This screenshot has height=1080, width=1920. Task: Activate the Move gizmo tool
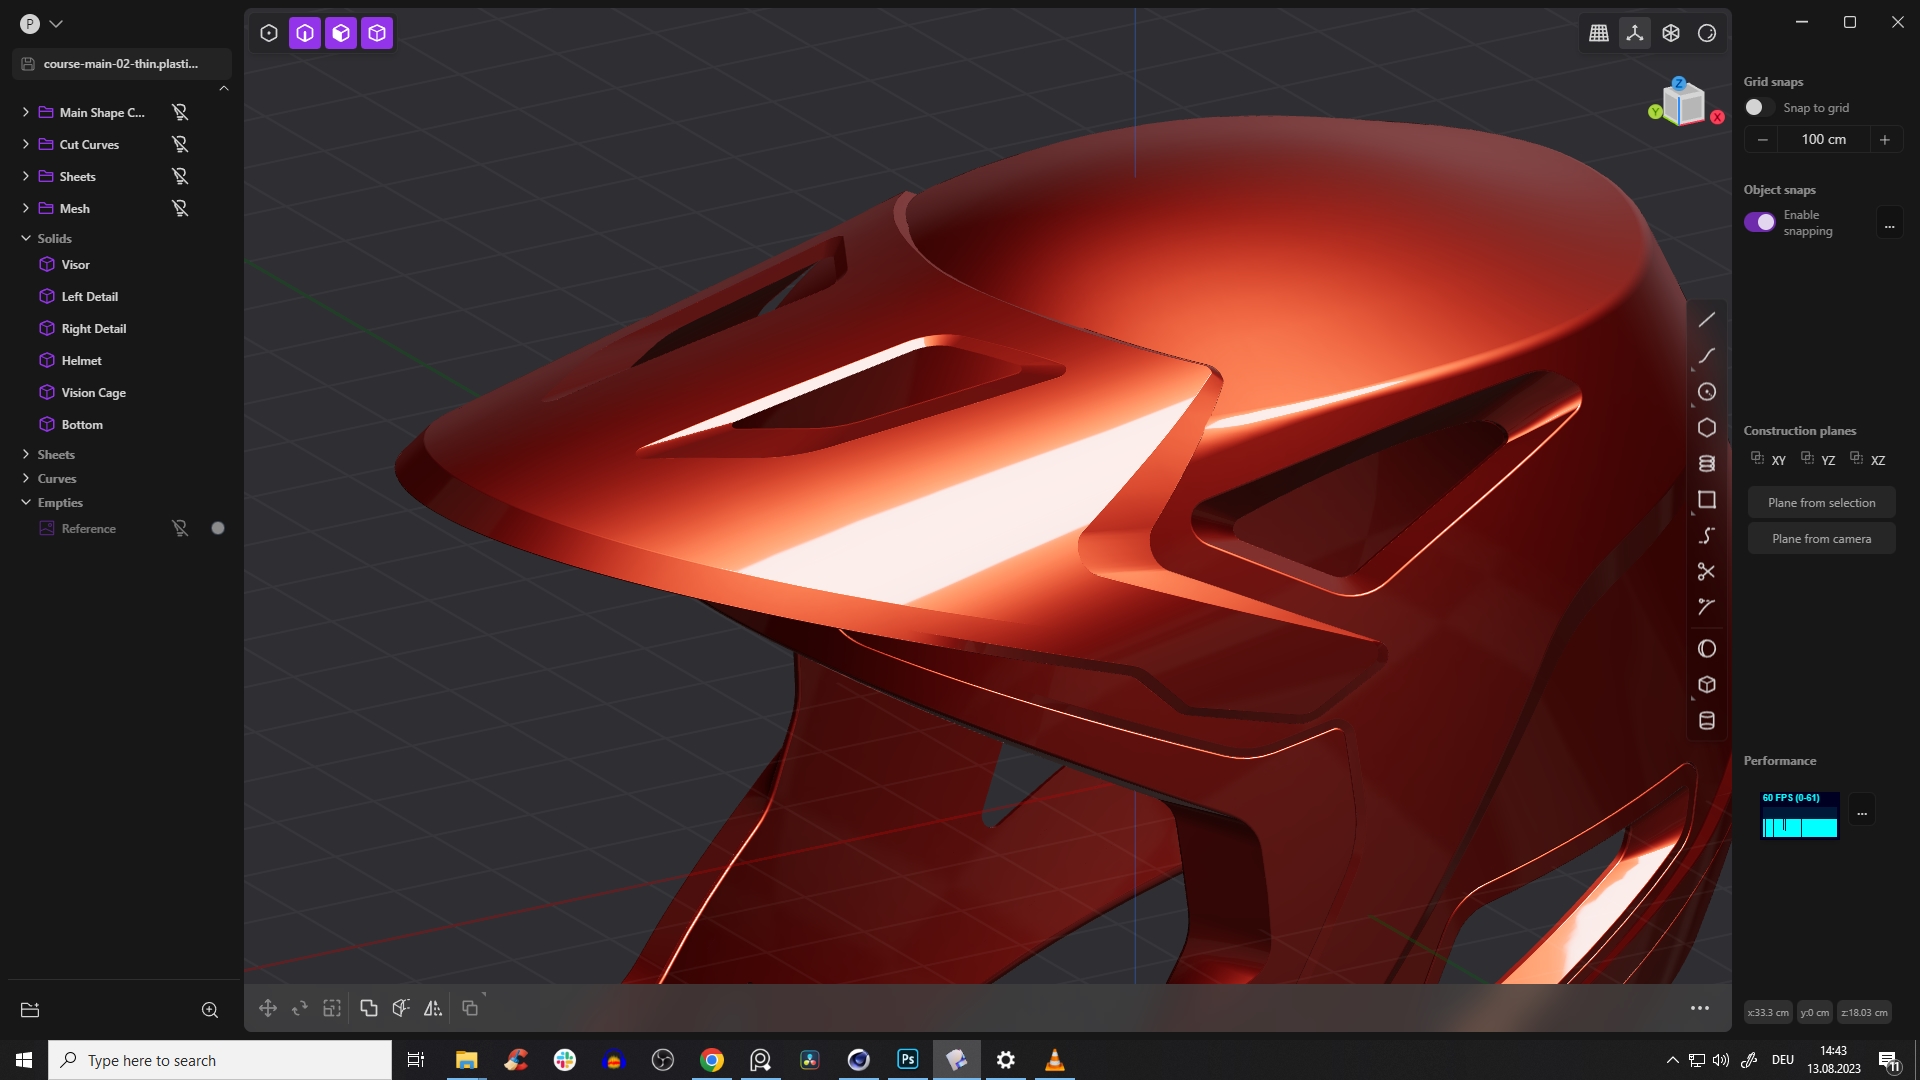267,1008
